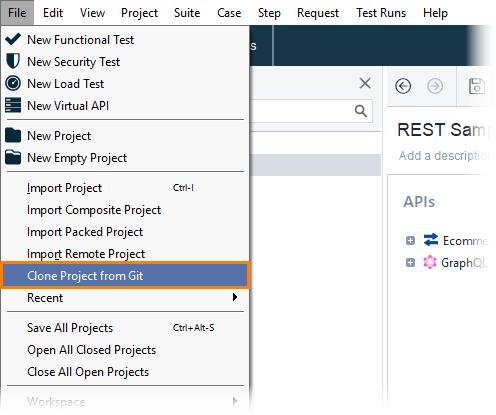
Task: Choose Close All Open Projects
Action: click(x=125, y=372)
